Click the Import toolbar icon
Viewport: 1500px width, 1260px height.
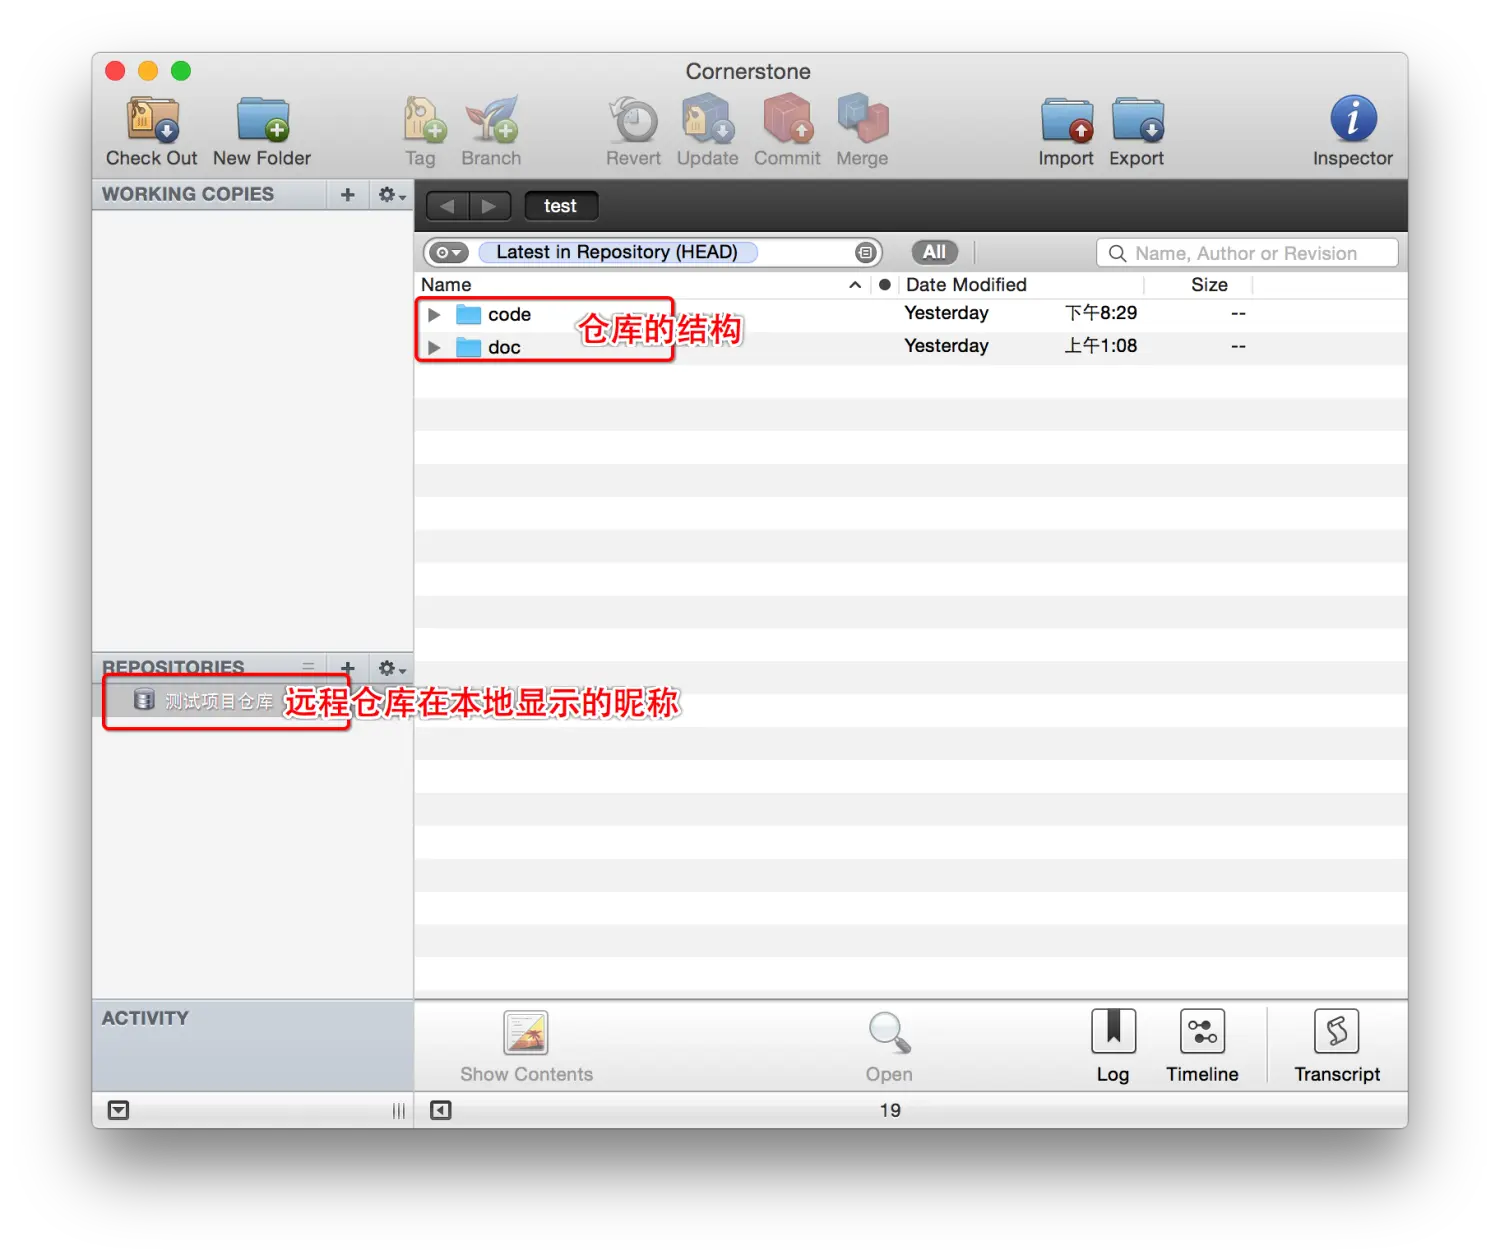click(x=1067, y=120)
